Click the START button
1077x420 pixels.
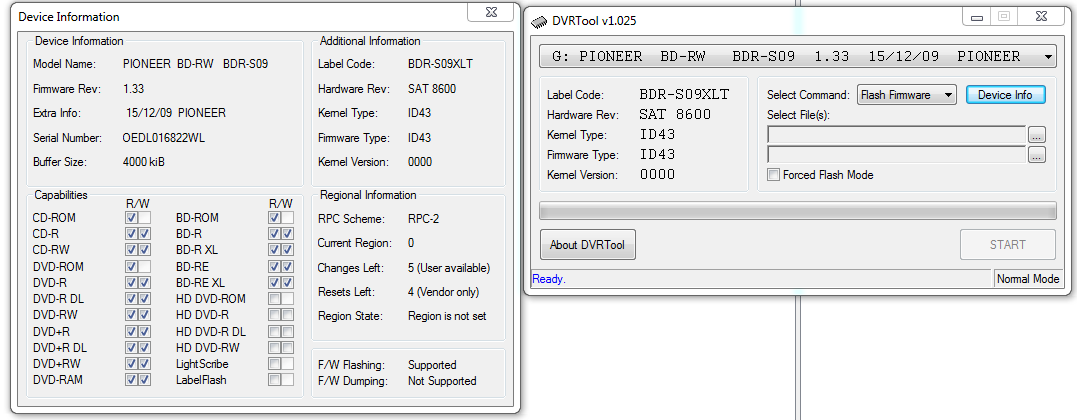coord(1008,245)
